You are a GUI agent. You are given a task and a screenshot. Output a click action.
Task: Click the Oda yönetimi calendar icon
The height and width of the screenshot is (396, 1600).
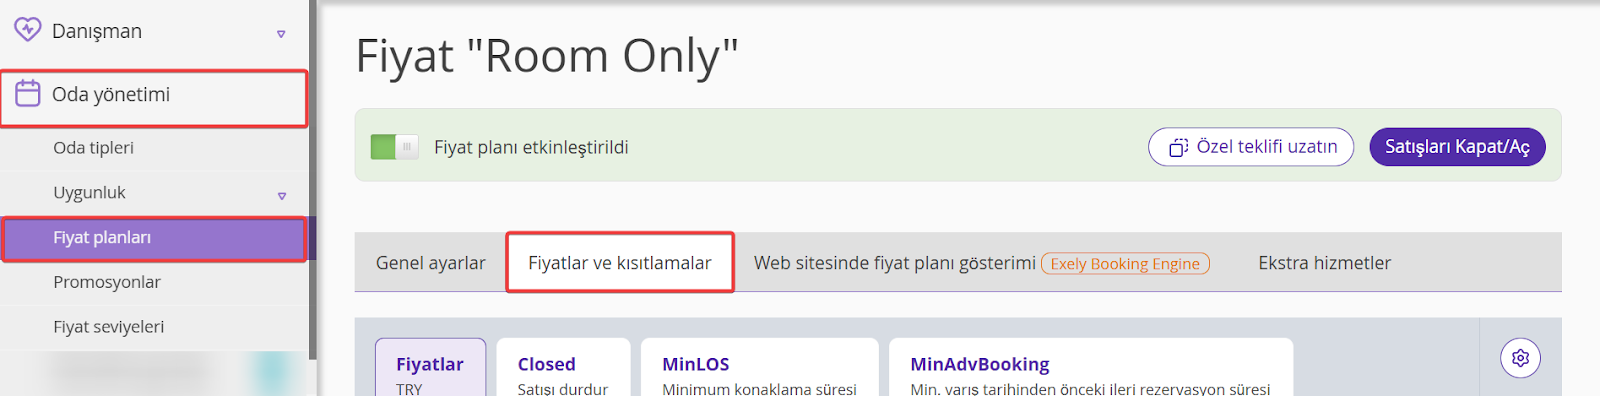pos(28,94)
